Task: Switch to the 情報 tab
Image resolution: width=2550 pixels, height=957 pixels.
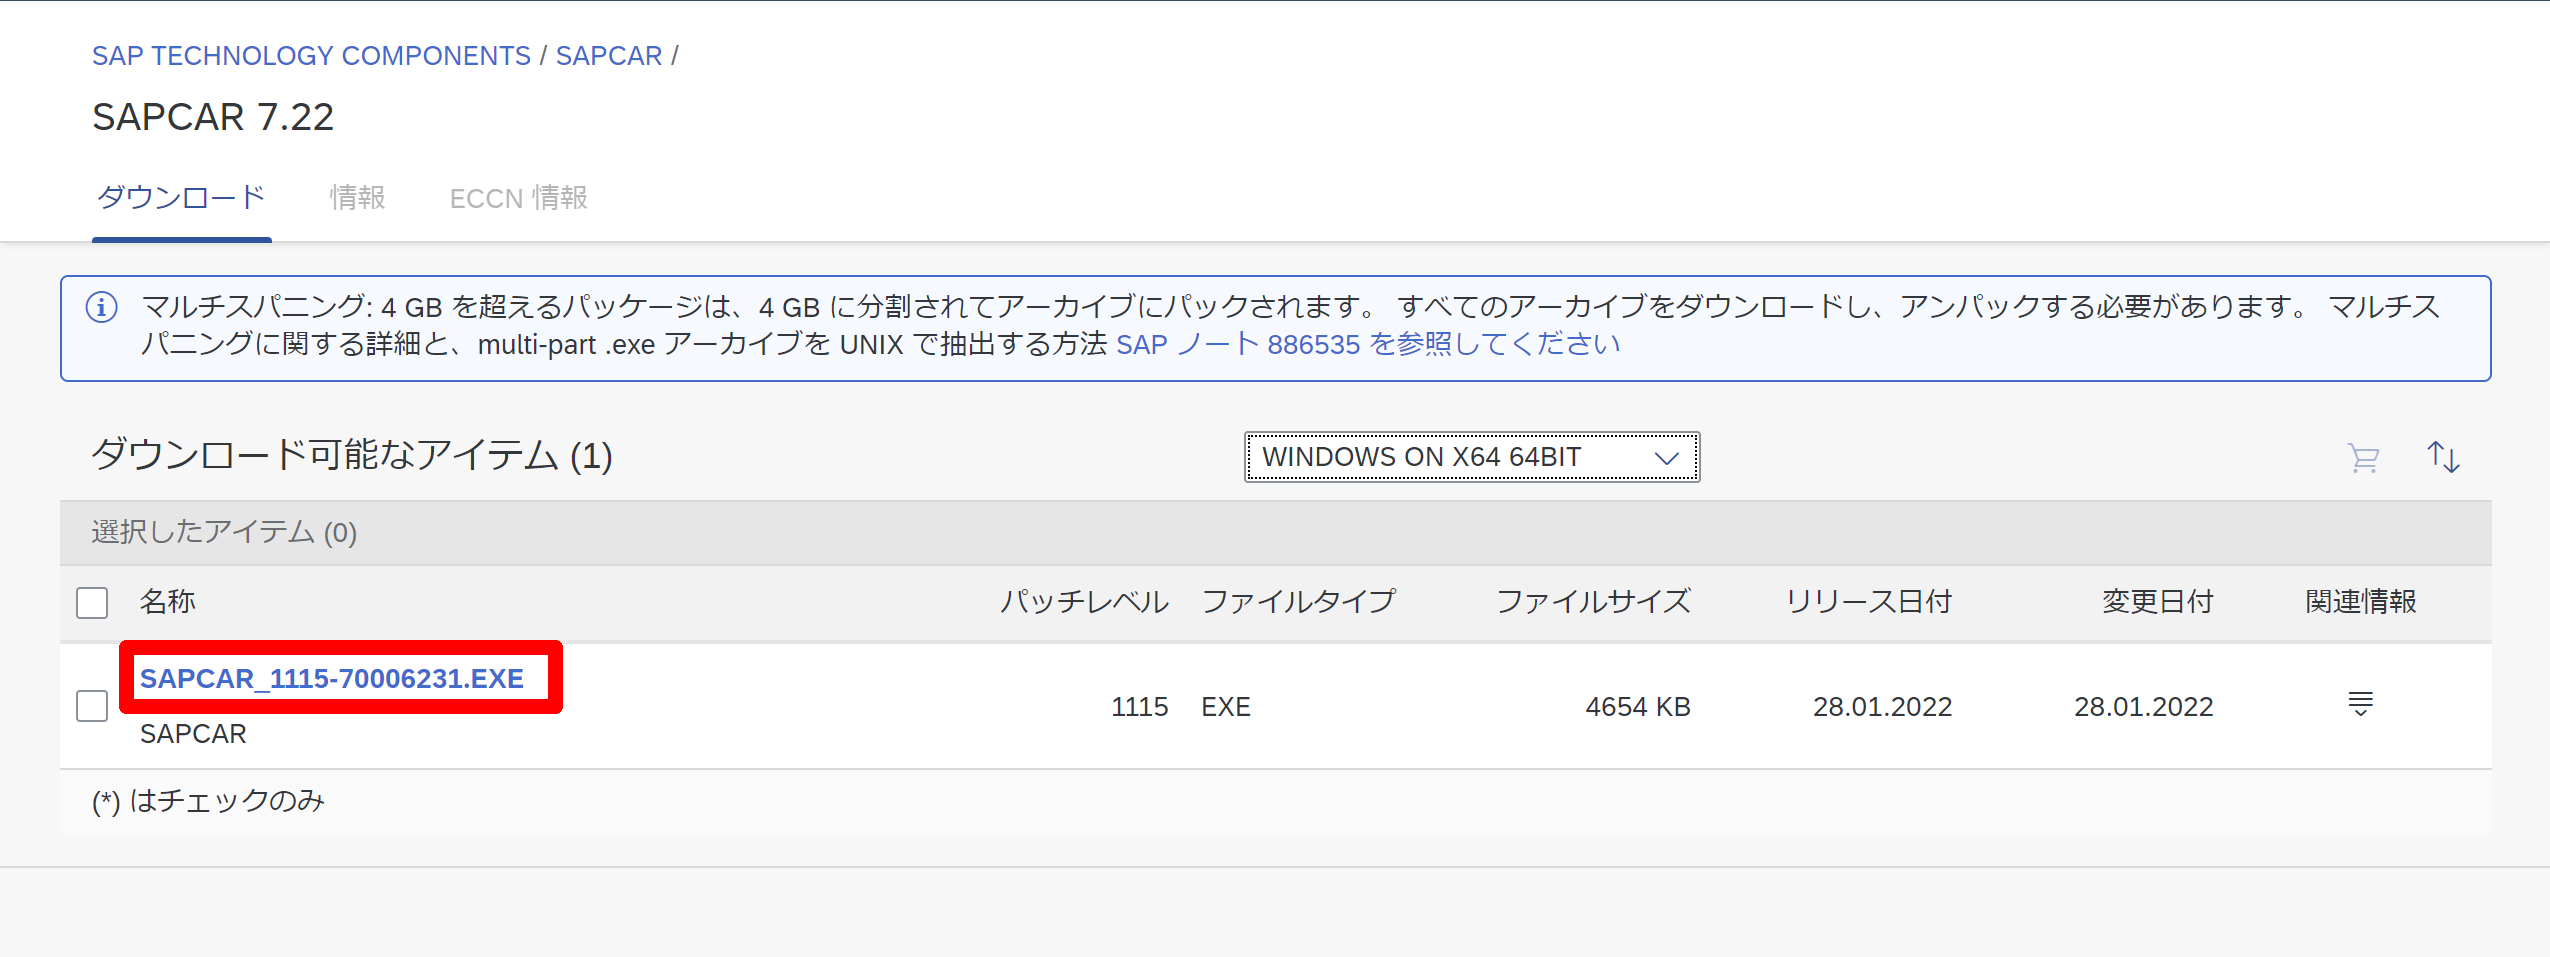Action: (358, 198)
